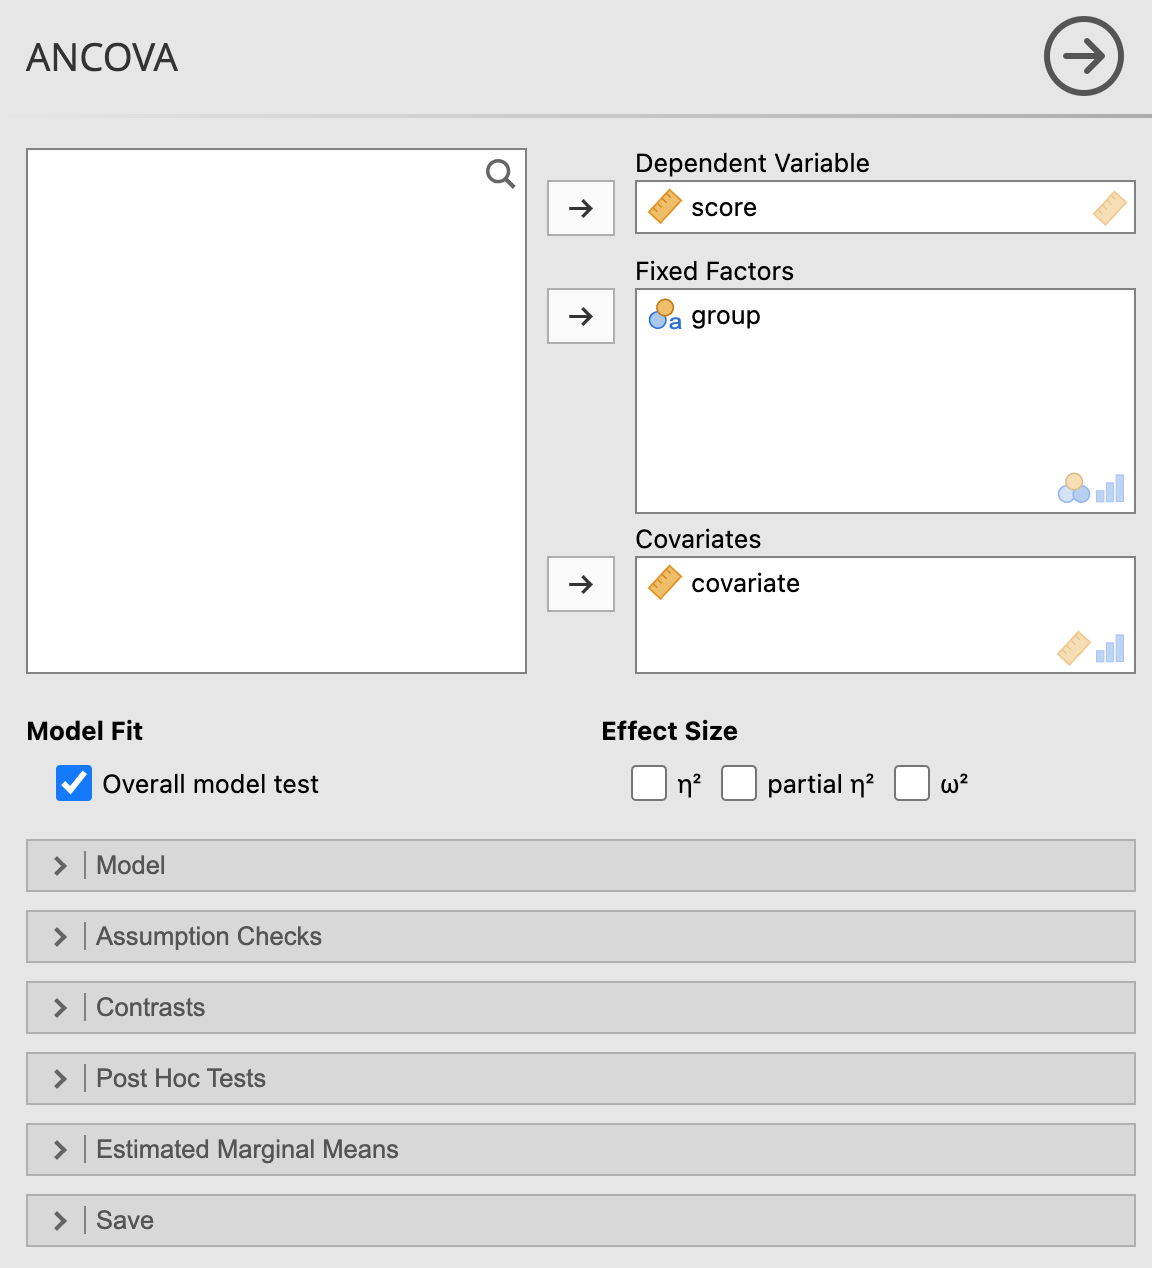The height and width of the screenshot is (1268, 1152).
Task: Open the Contrasts section
Action: 580,1007
